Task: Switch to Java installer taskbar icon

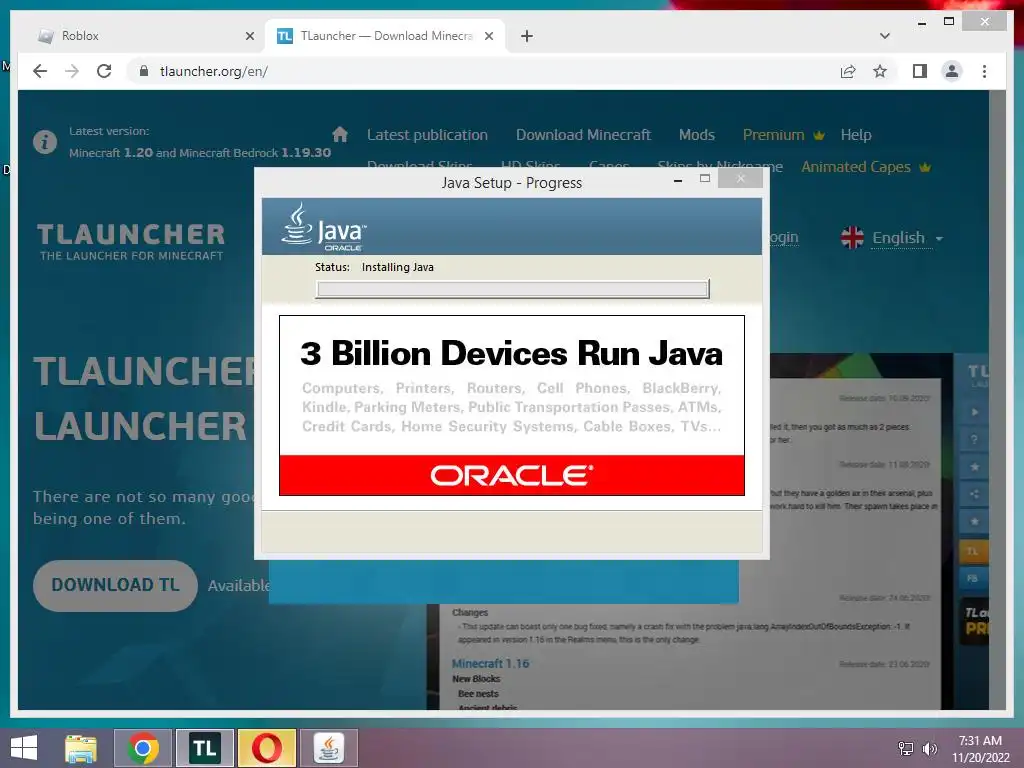Action: (329, 748)
